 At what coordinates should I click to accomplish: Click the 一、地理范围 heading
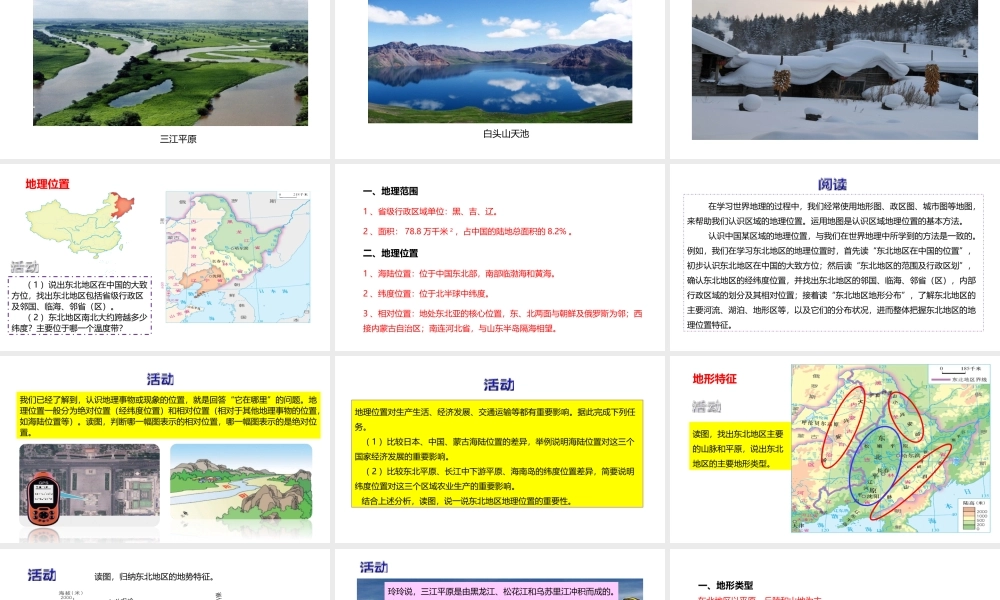(390, 191)
